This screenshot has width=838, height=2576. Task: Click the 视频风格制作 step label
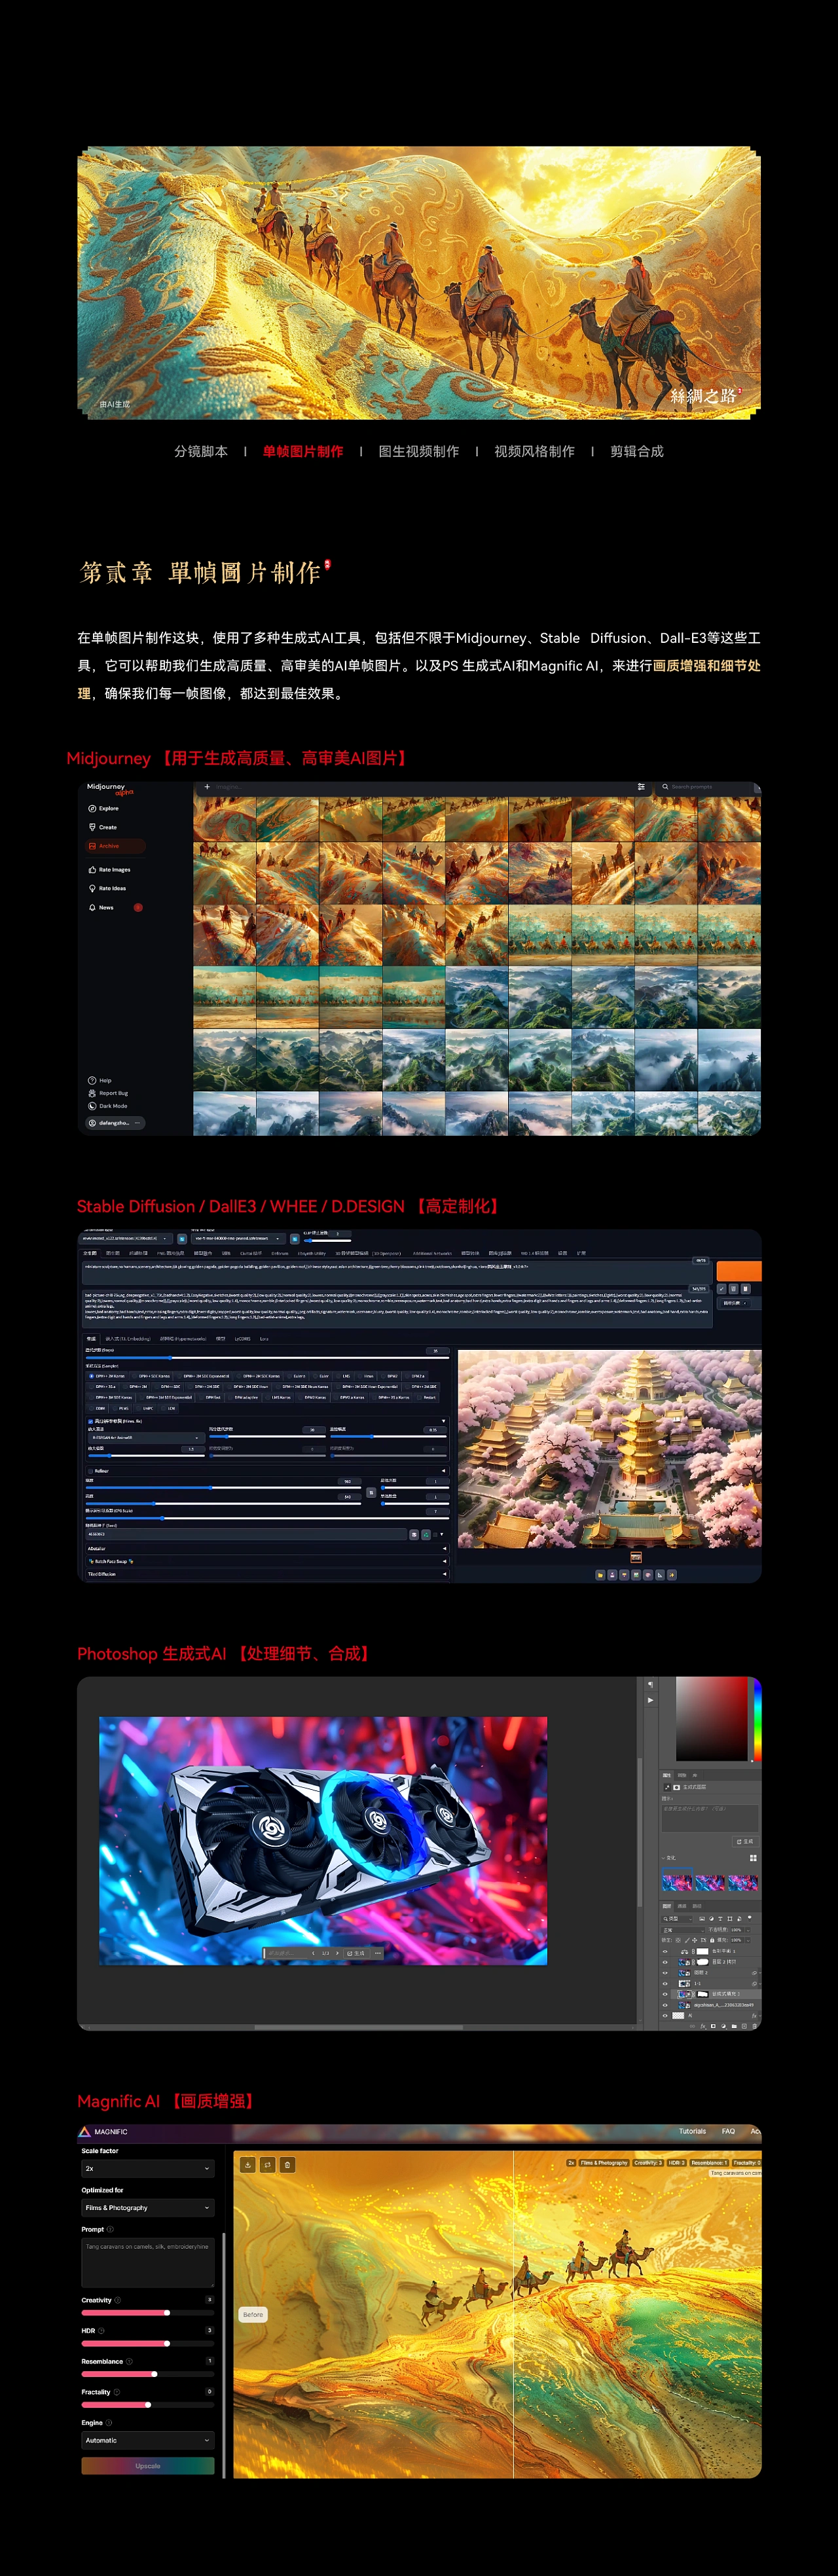coord(534,451)
